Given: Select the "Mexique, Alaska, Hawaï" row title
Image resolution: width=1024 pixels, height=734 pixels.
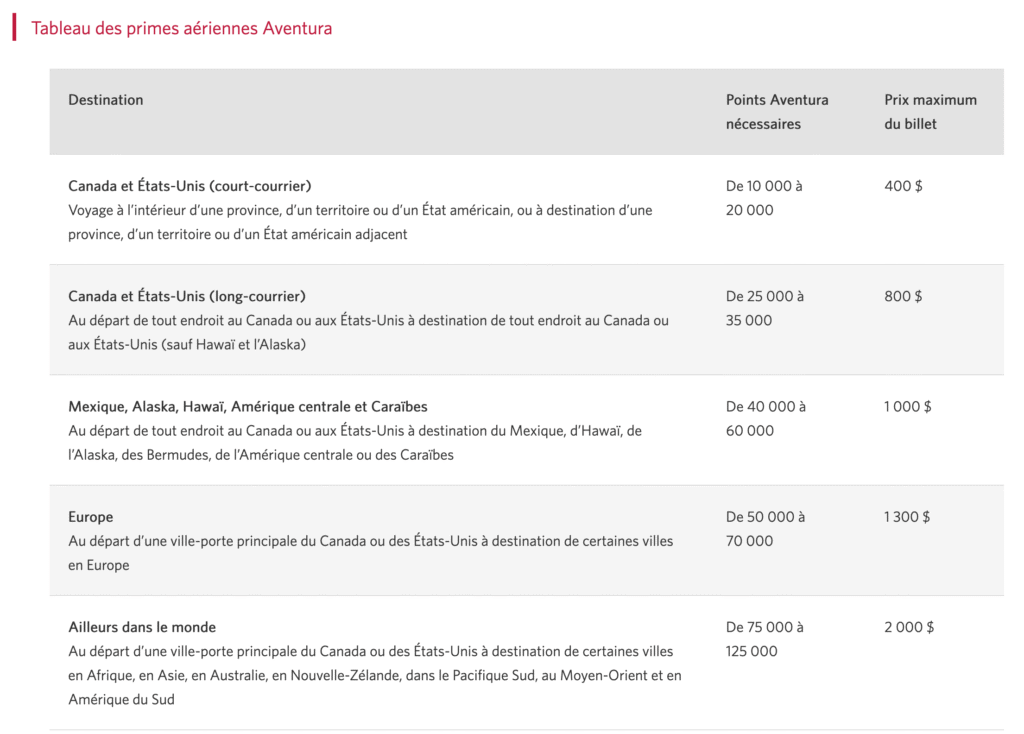Looking at the screenshot, I should [x=248, y=407].
